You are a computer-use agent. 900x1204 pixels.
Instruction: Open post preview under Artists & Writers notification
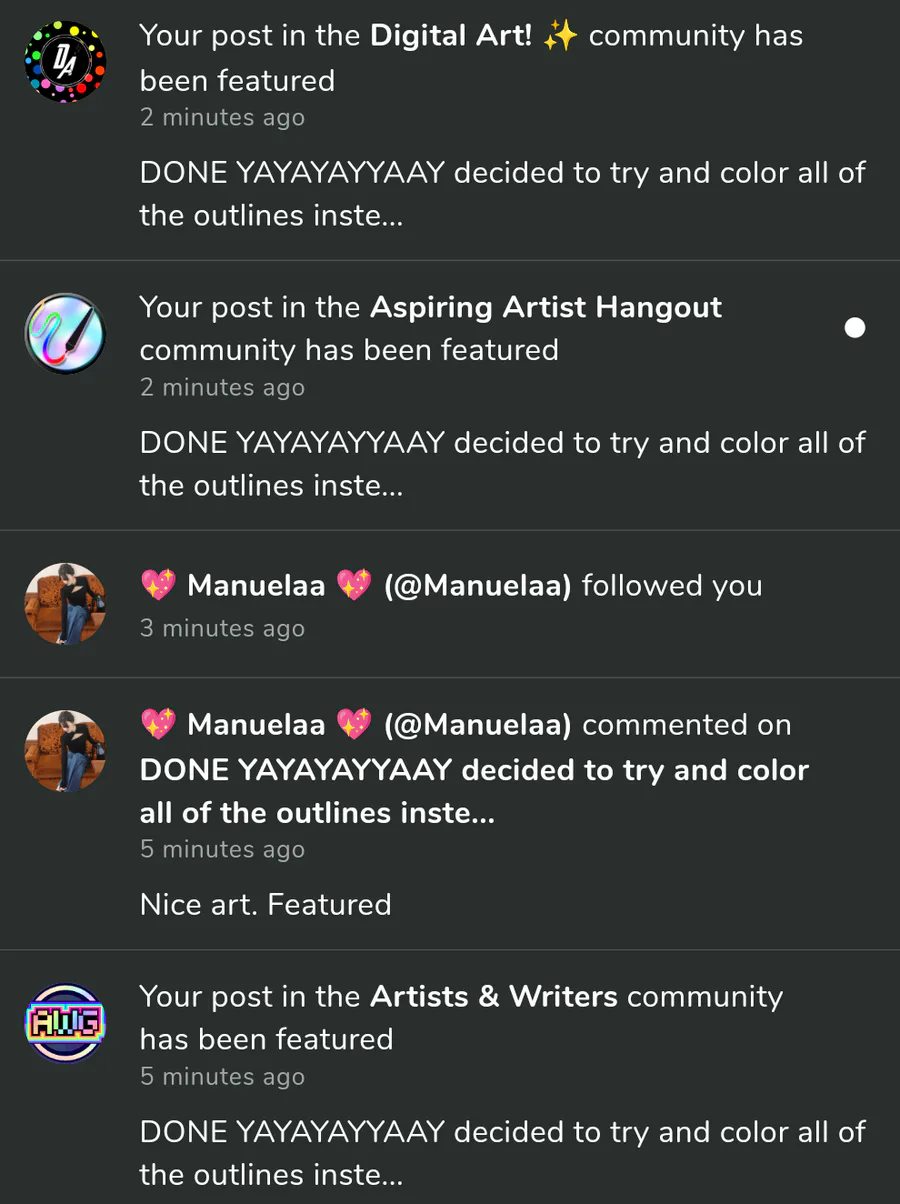502,1153
